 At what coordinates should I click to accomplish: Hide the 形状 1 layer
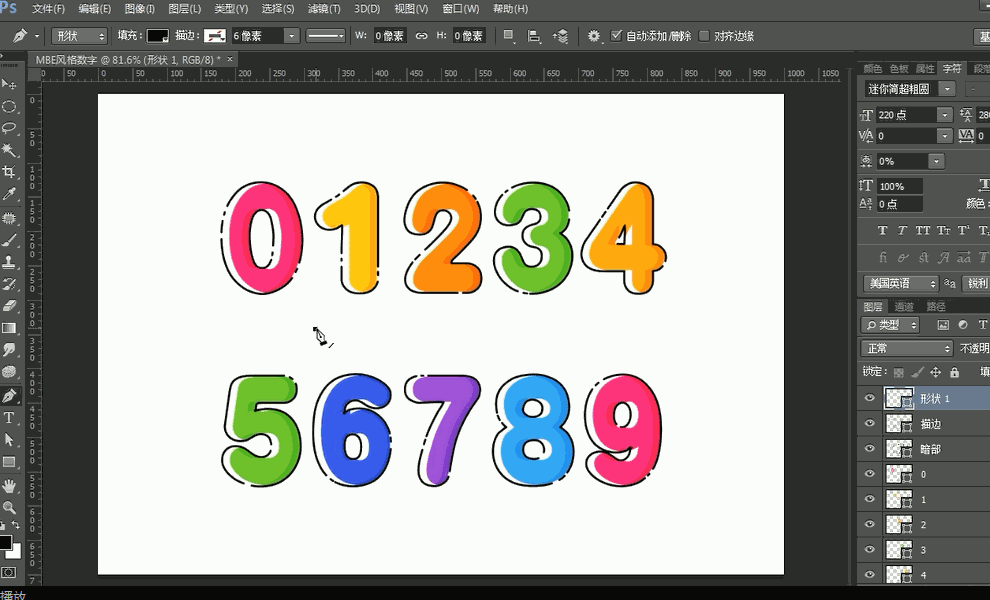point(869,399)
